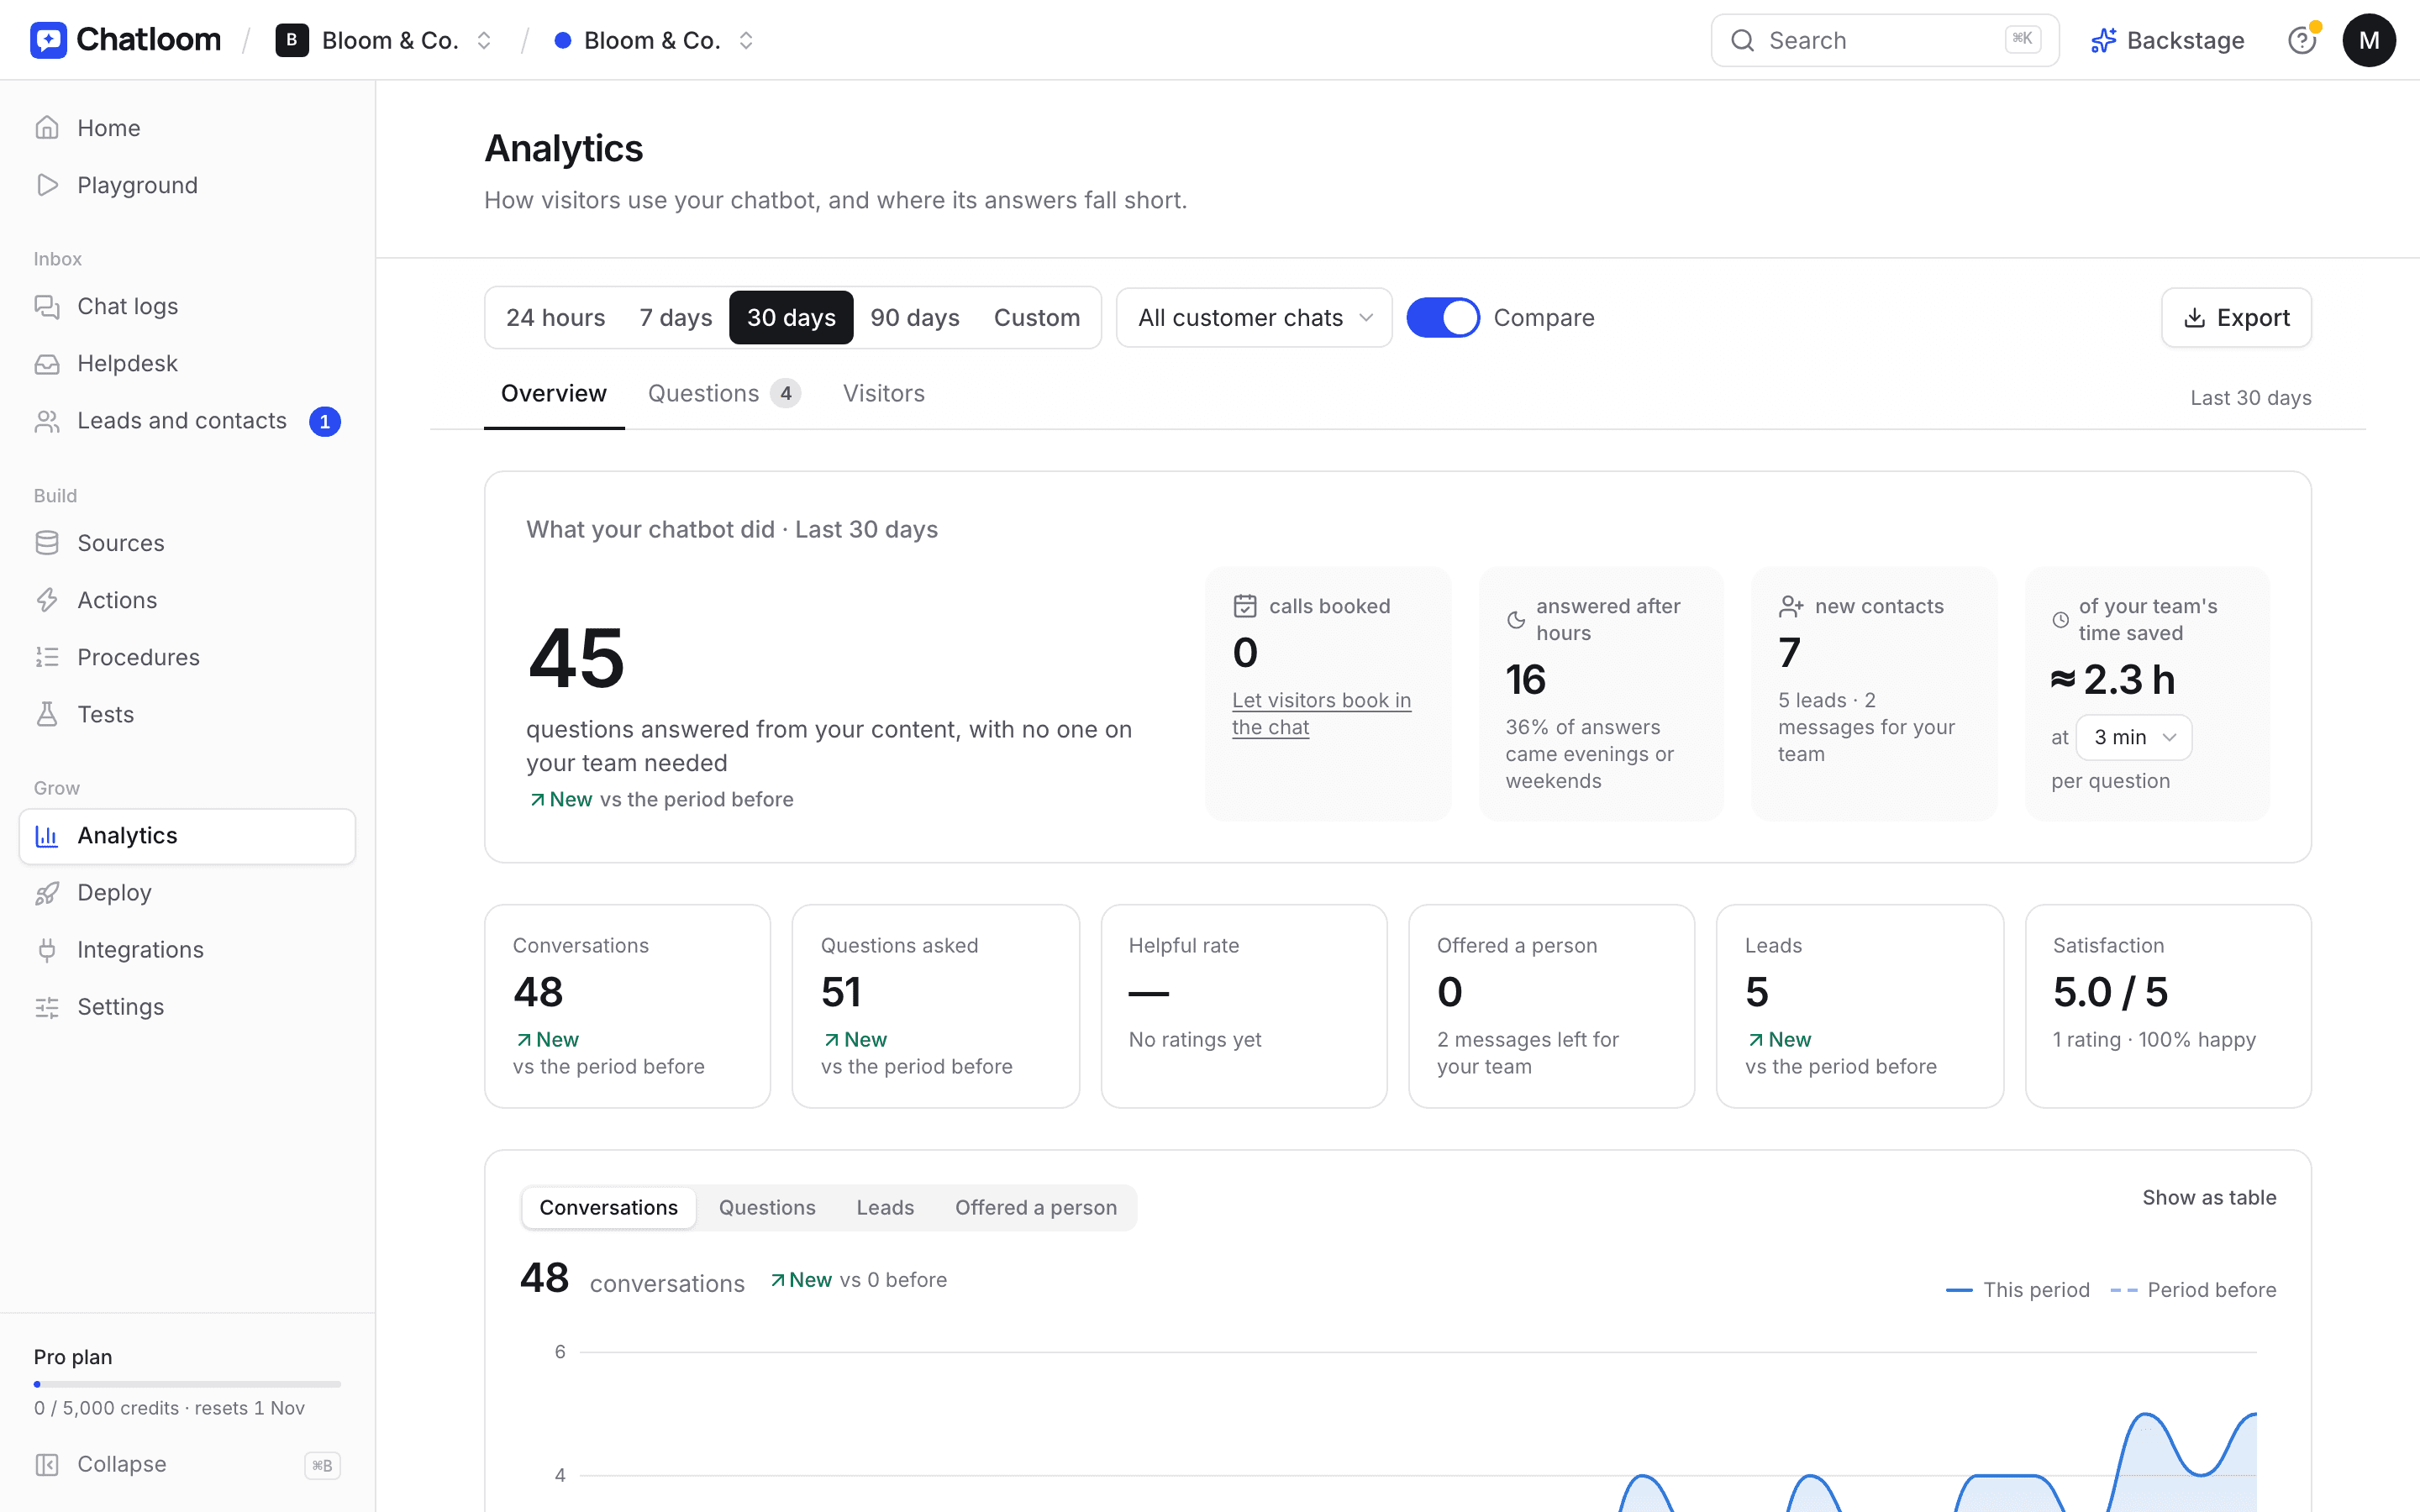Select the 90 days range
The height and width of the screenshot is (1512, 2420).
[915, 318]
